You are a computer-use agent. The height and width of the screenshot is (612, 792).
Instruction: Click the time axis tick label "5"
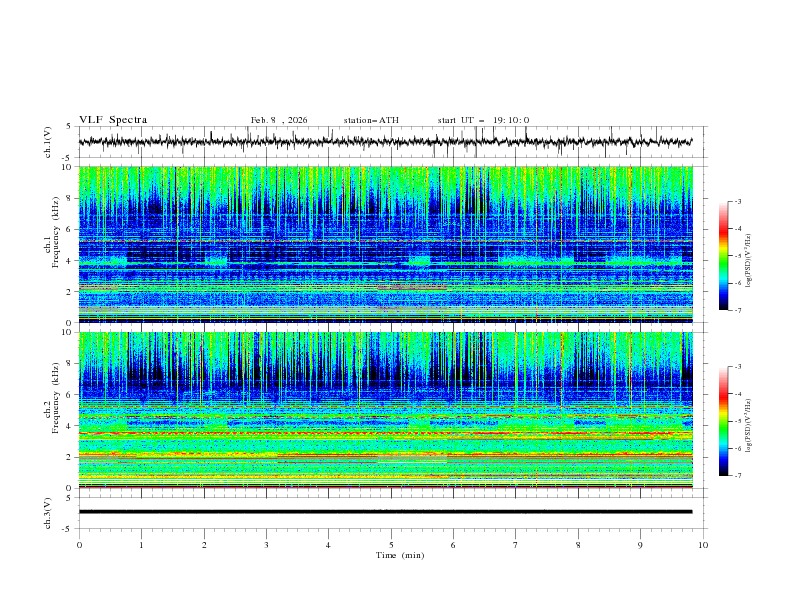coord(391,545)
